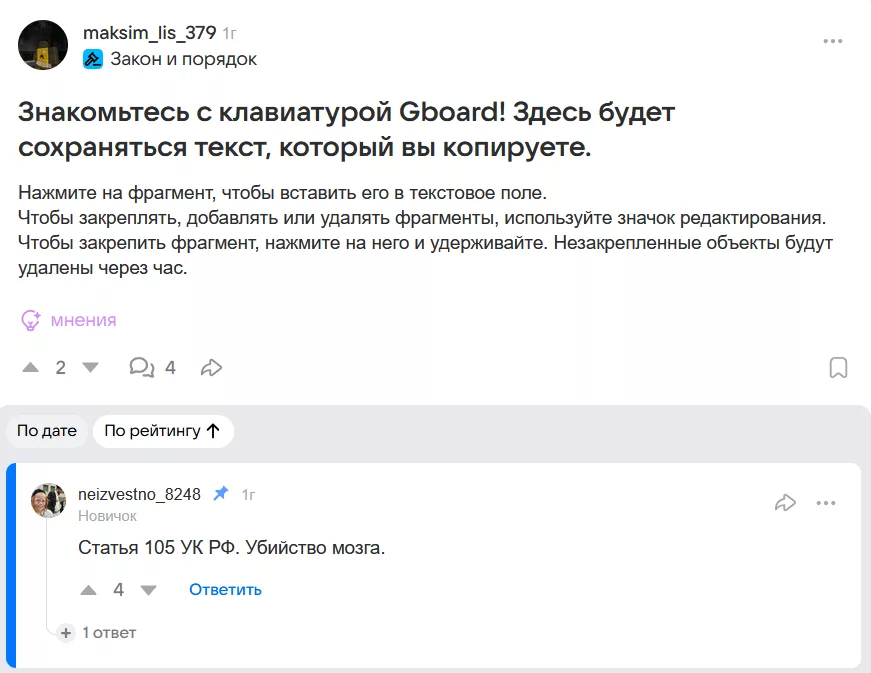Open the post's three-dot options menu

[x=832, y=41]
